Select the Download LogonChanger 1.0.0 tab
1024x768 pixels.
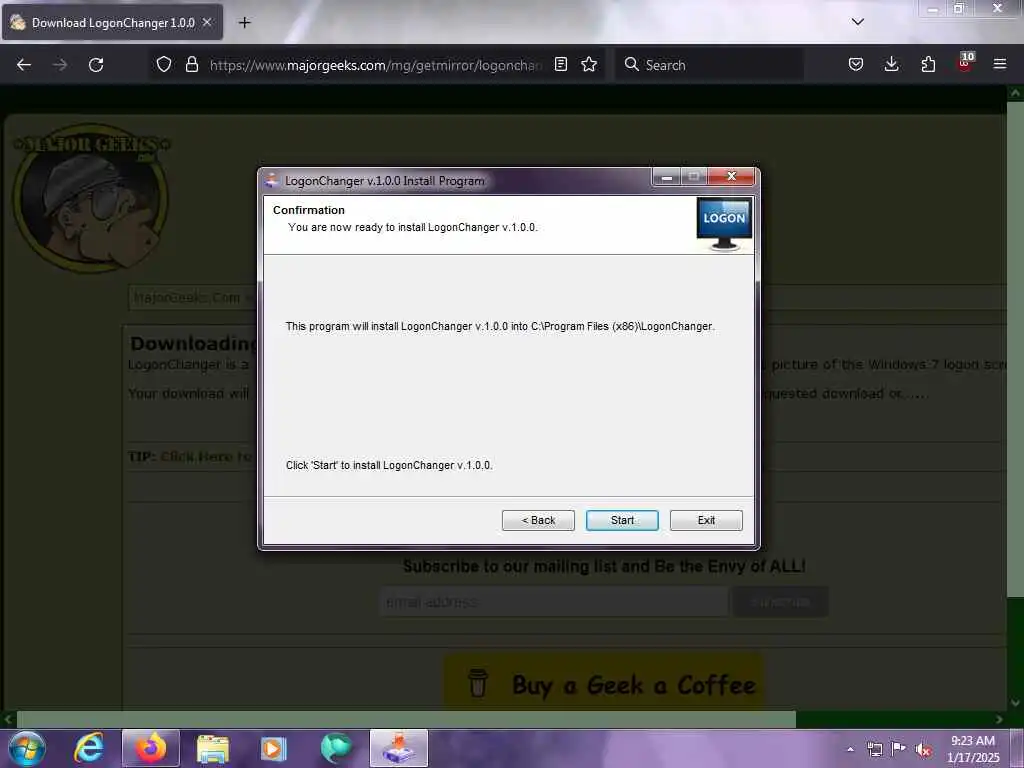click(x=112, y=23)
